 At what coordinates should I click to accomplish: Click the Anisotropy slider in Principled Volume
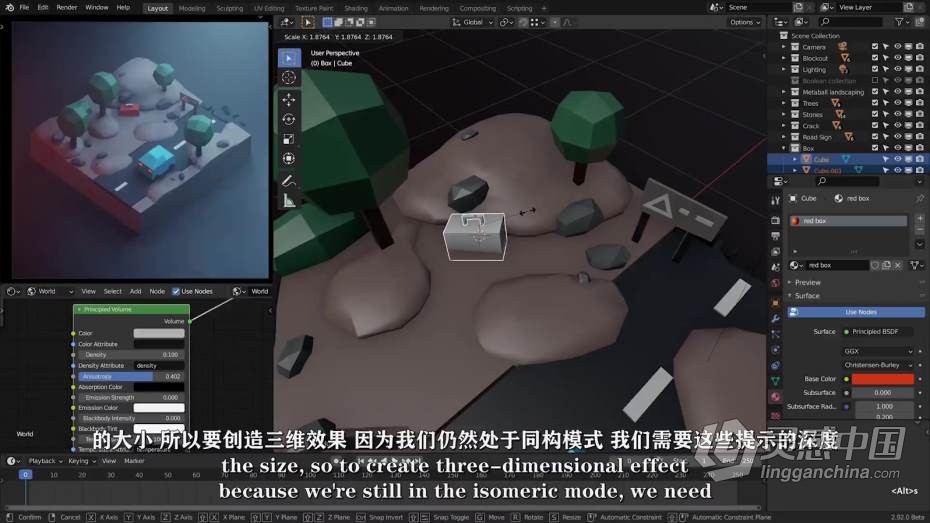point(131,377)
